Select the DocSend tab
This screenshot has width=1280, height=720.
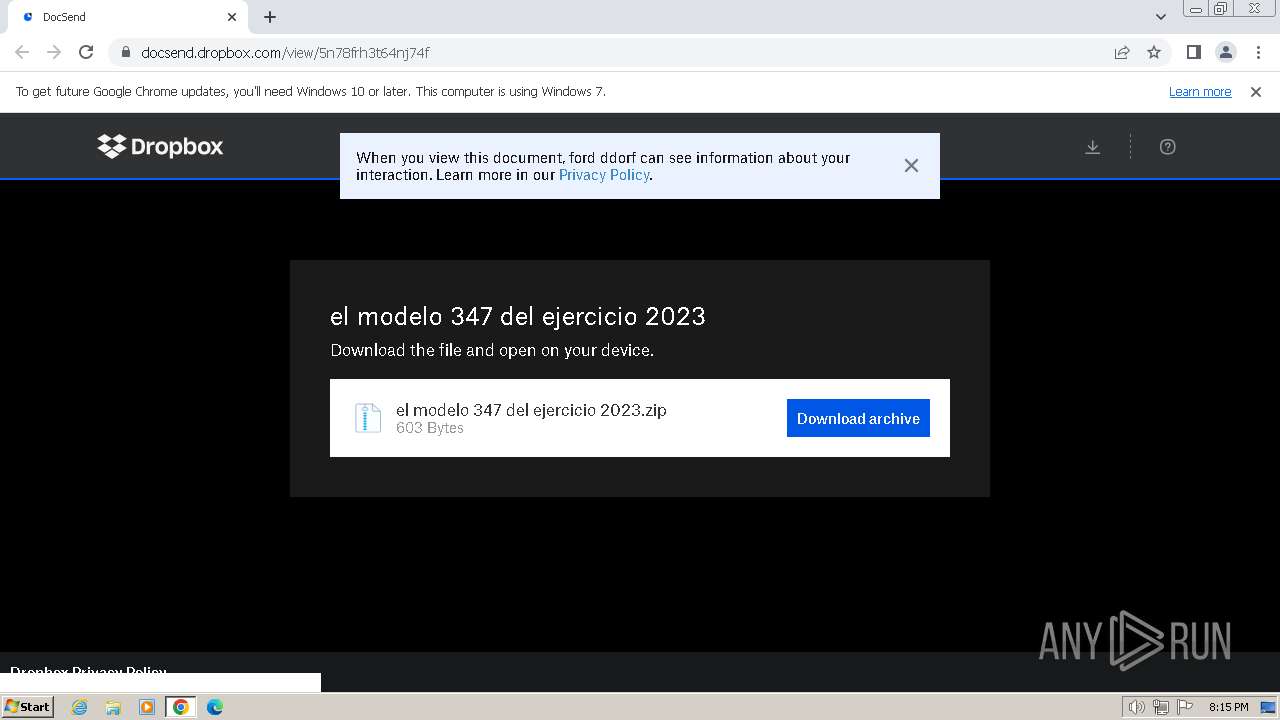point(125,17)
